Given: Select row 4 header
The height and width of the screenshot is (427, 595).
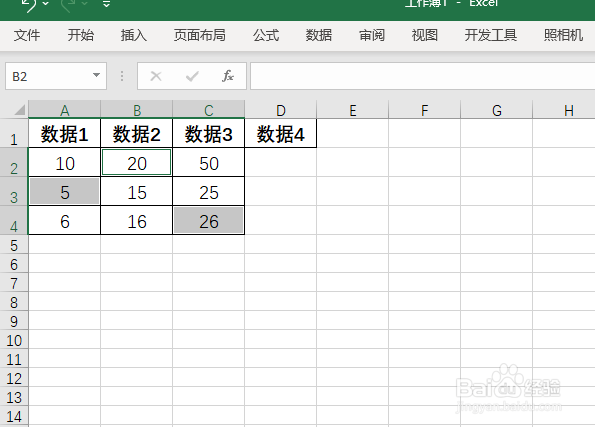Looking at the screenshot, I should pyautogui.click(x=14, y=220).
